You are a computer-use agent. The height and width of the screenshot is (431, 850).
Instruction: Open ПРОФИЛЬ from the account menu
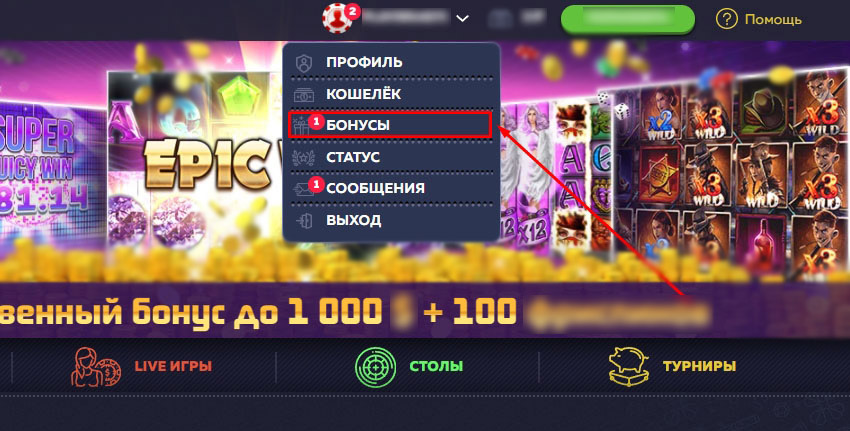[364, 62]
